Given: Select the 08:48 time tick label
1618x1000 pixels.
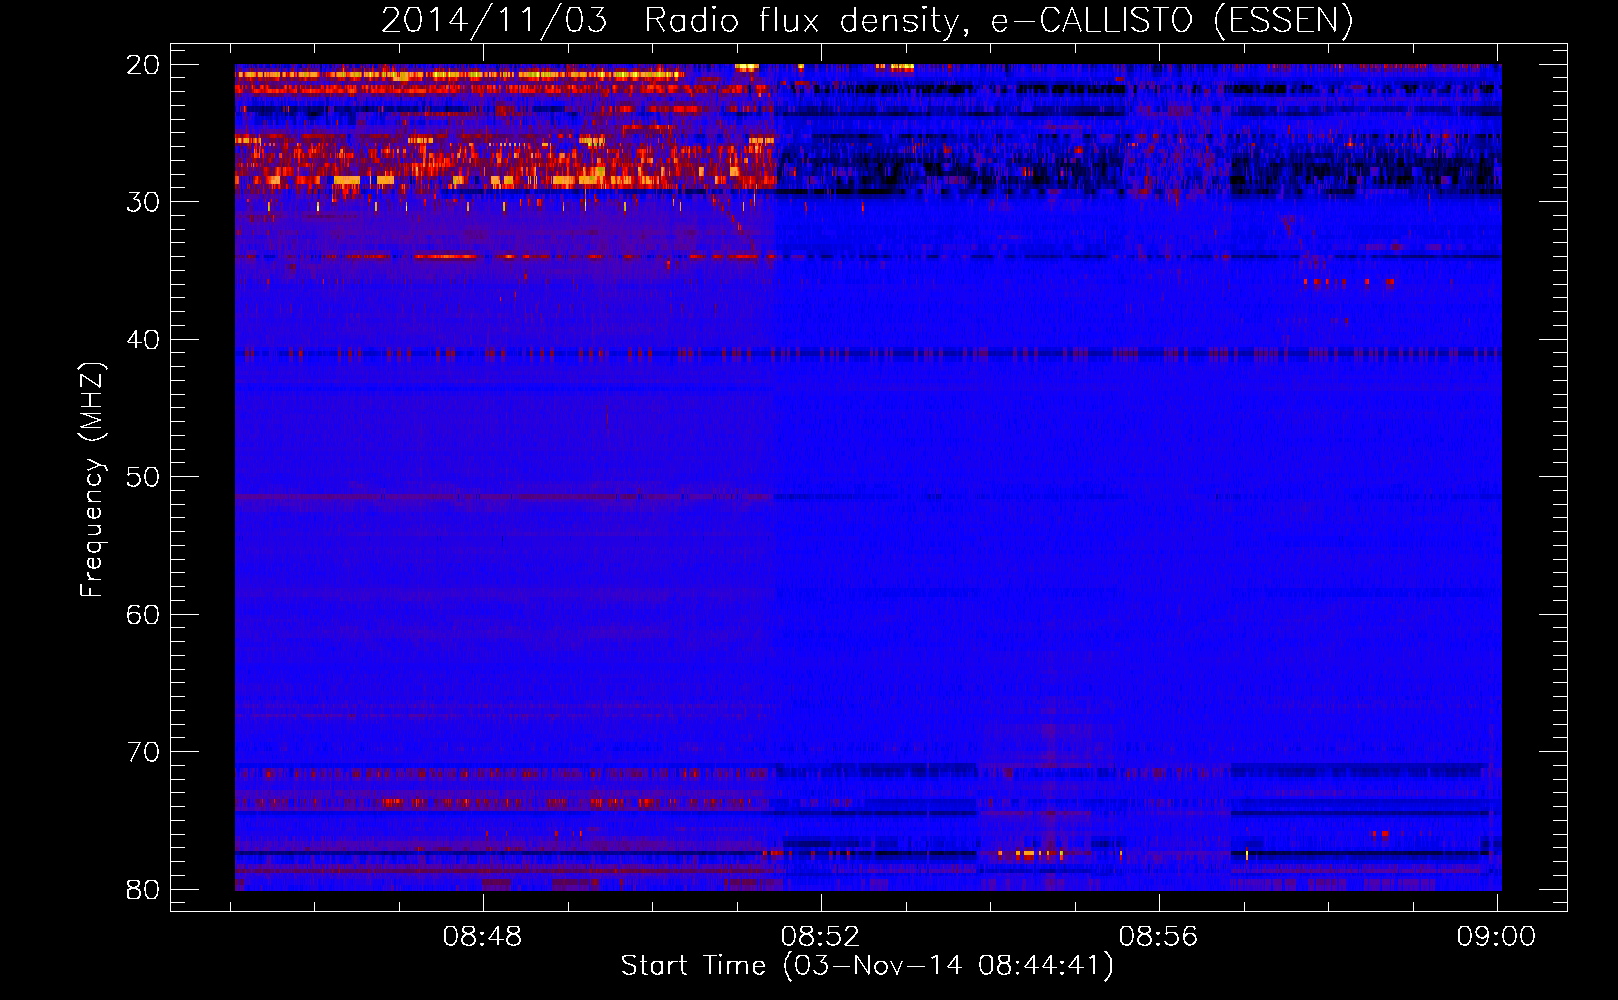Looking at the screenshot, I should coord(482,937).
